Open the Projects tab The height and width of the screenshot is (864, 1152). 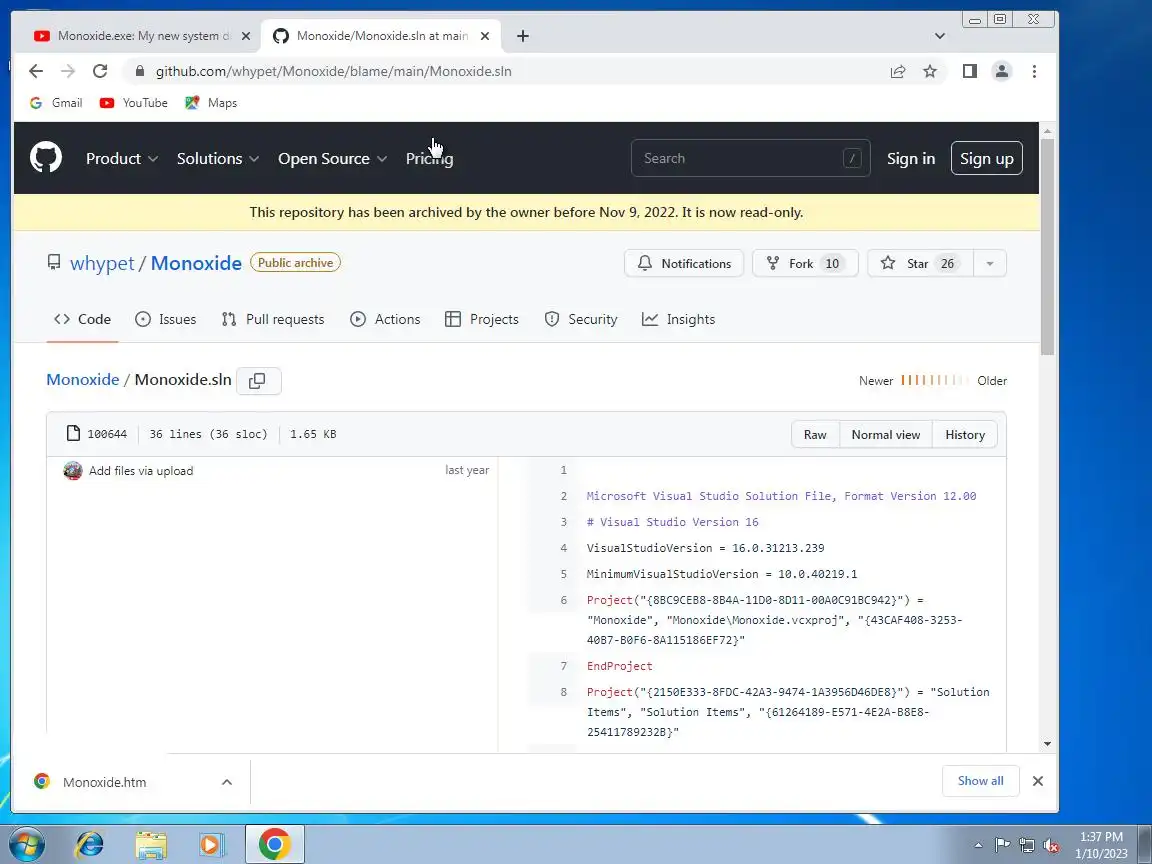coord(482,320)
